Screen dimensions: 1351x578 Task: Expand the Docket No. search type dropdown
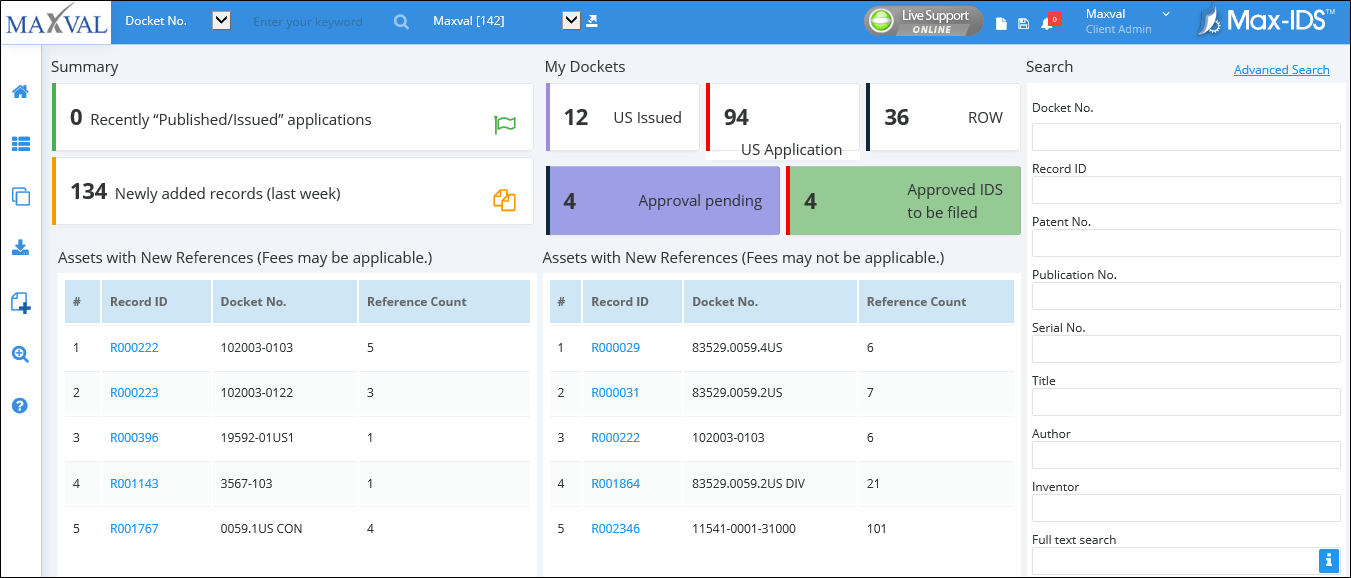pyautogui.click(x=222, y=20)
